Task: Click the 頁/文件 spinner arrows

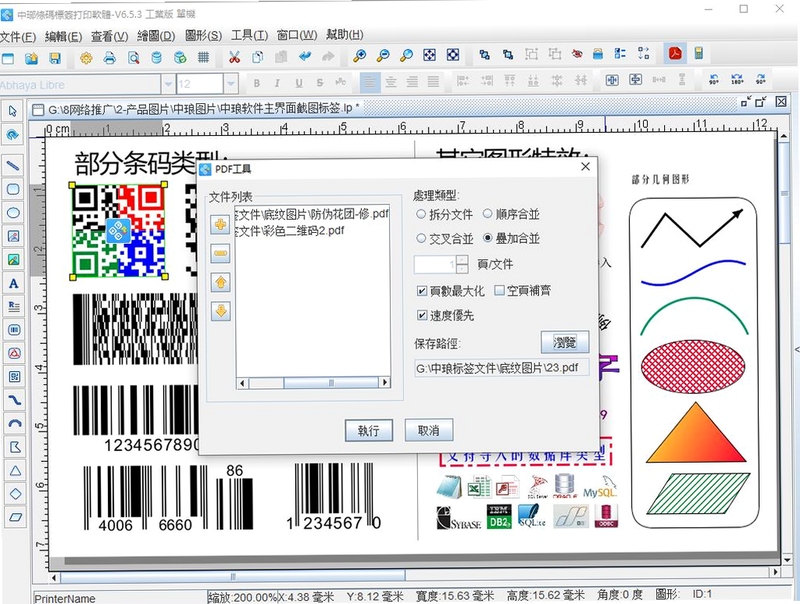Action: pos(462,264)
